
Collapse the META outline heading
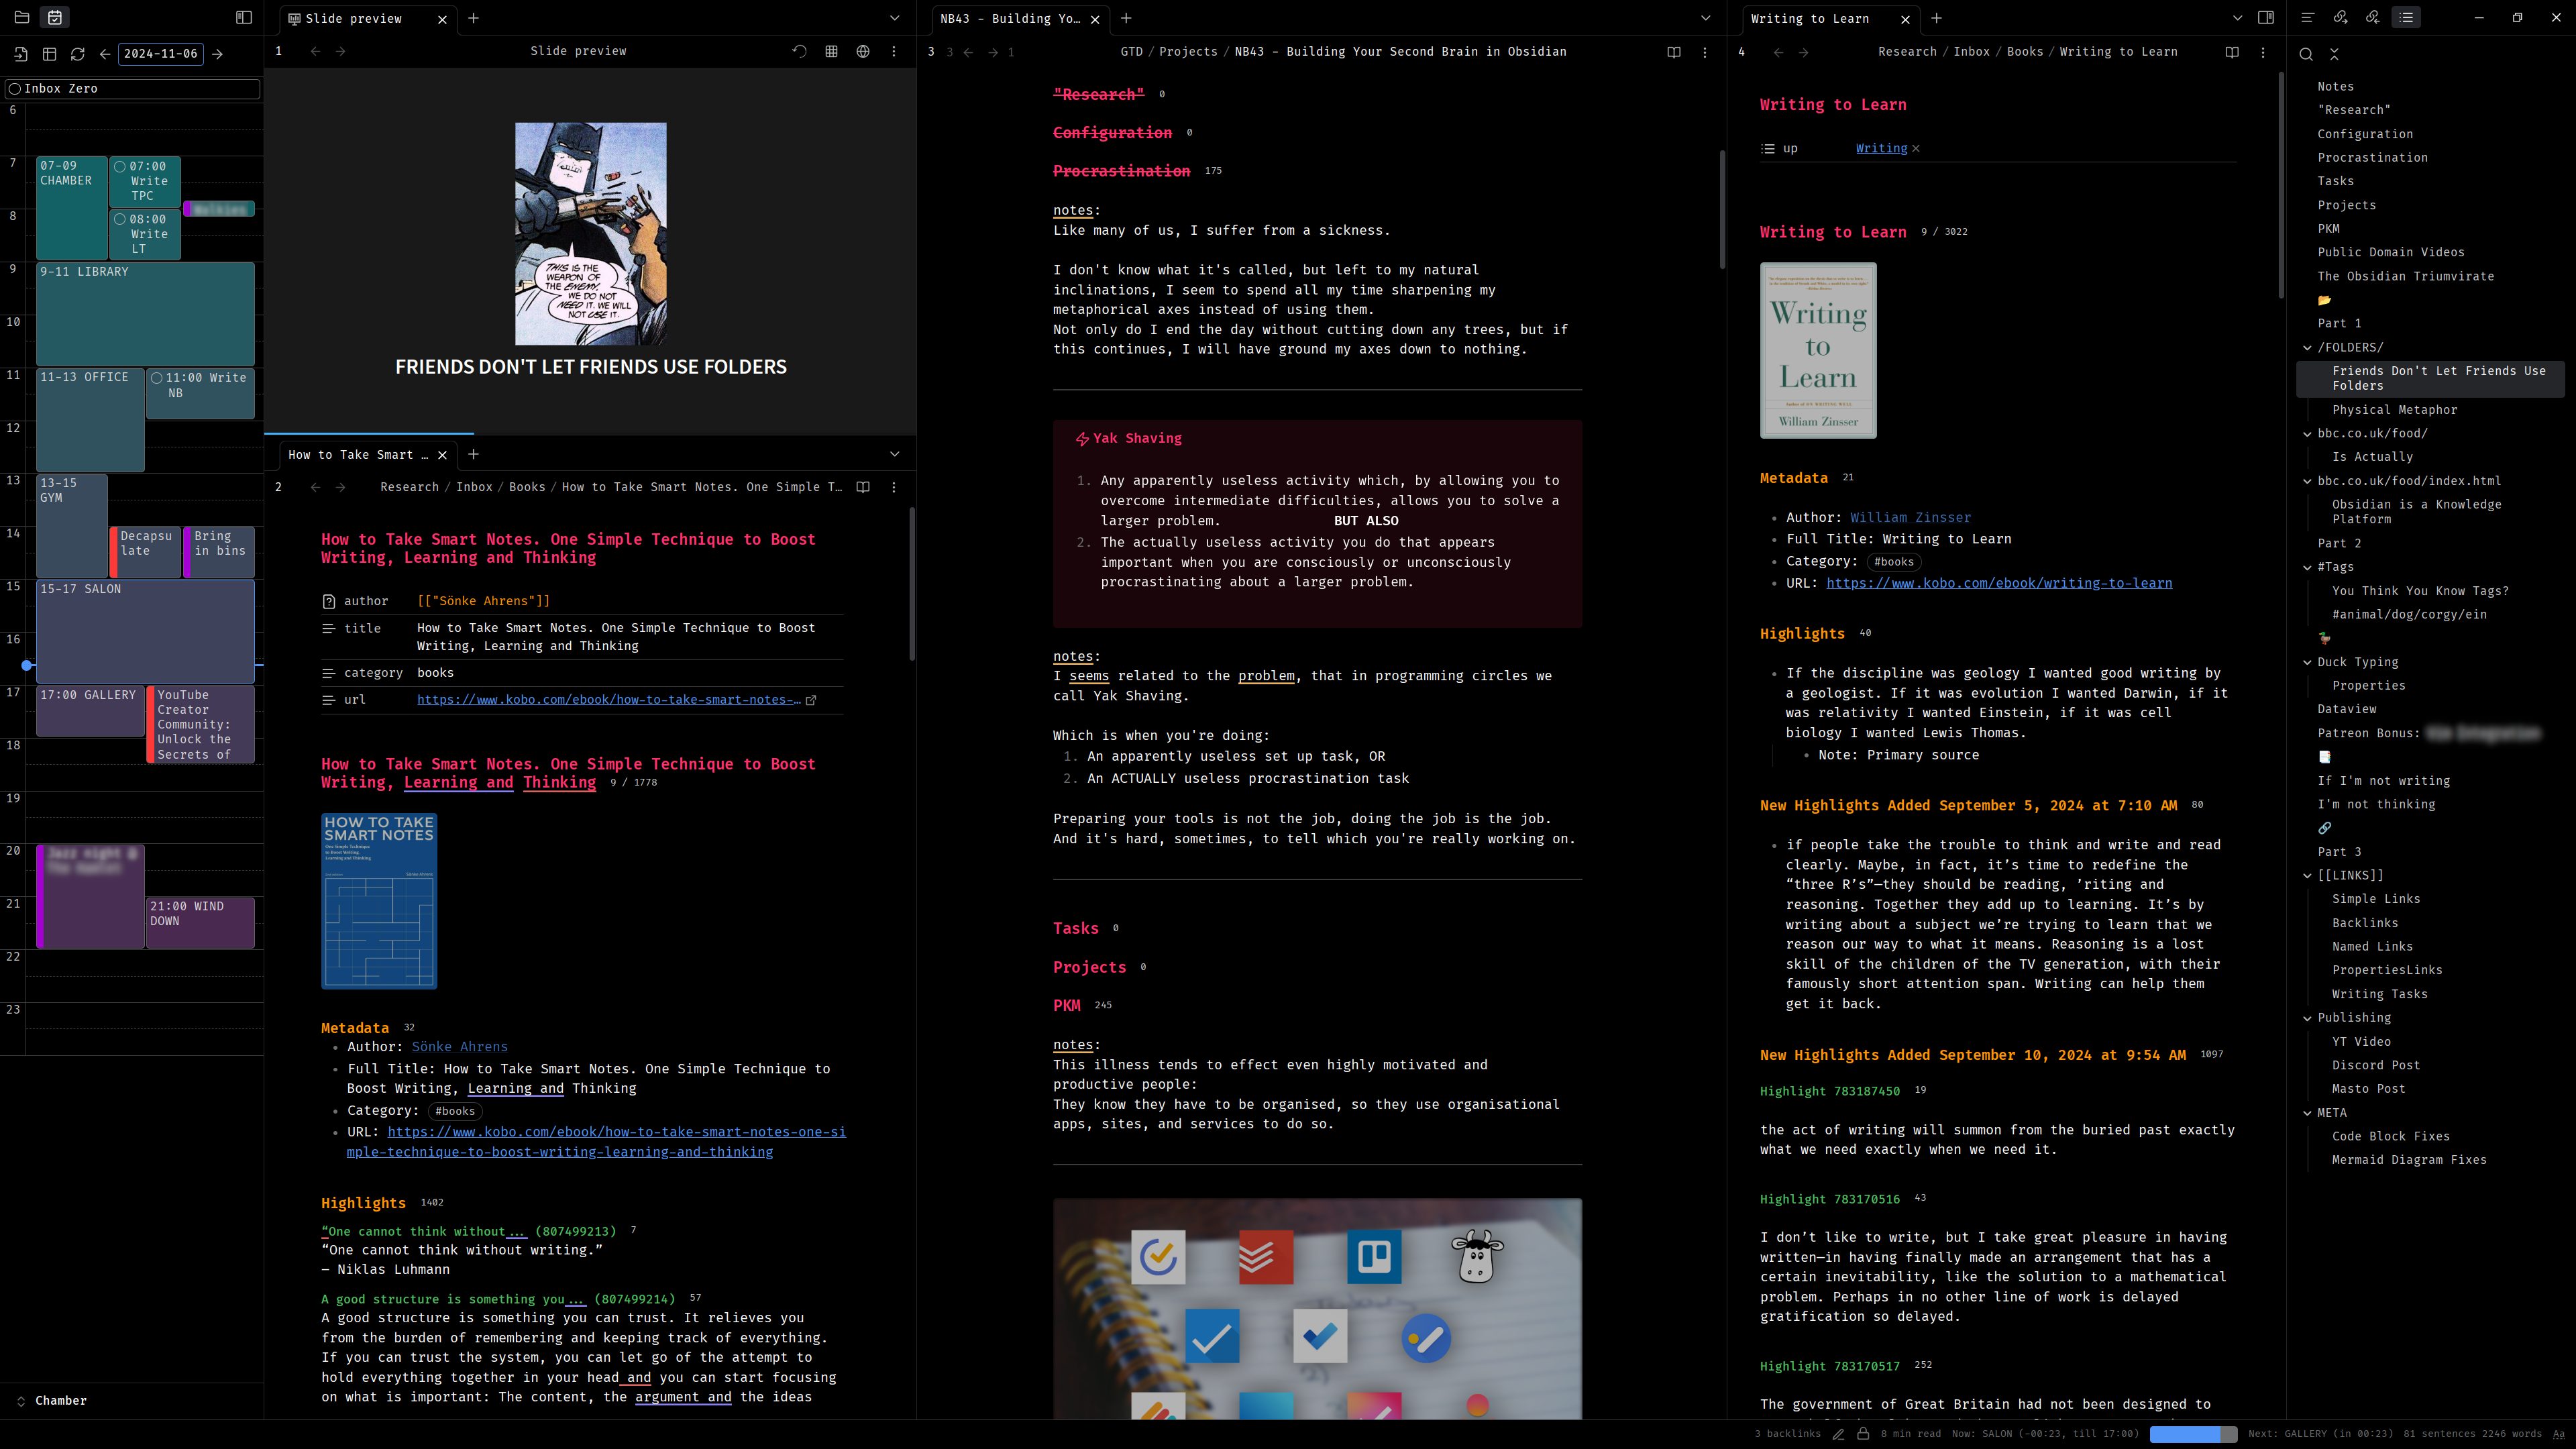pos(2308,1113)
